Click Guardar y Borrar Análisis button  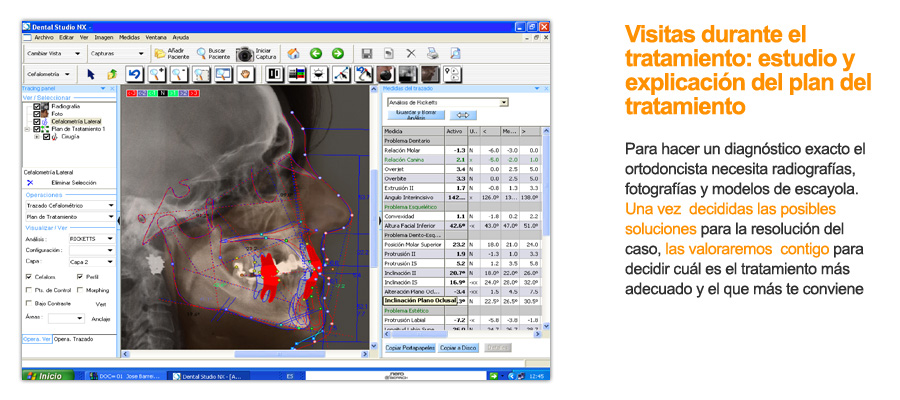[x=416, y=115]
